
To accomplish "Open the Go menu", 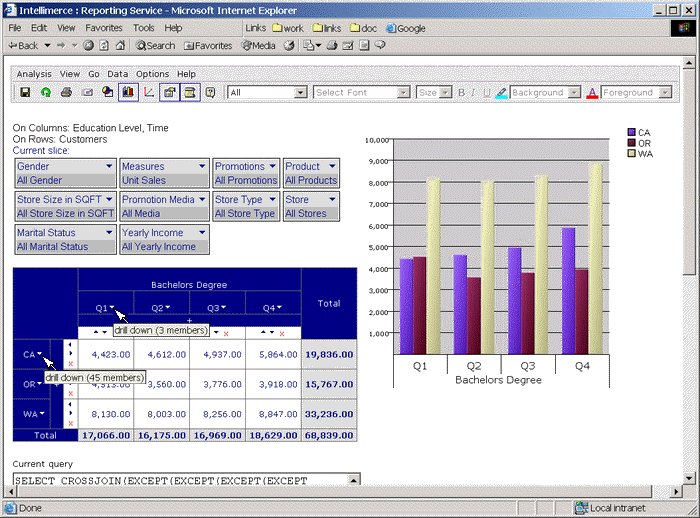I will tap(93, 74).
